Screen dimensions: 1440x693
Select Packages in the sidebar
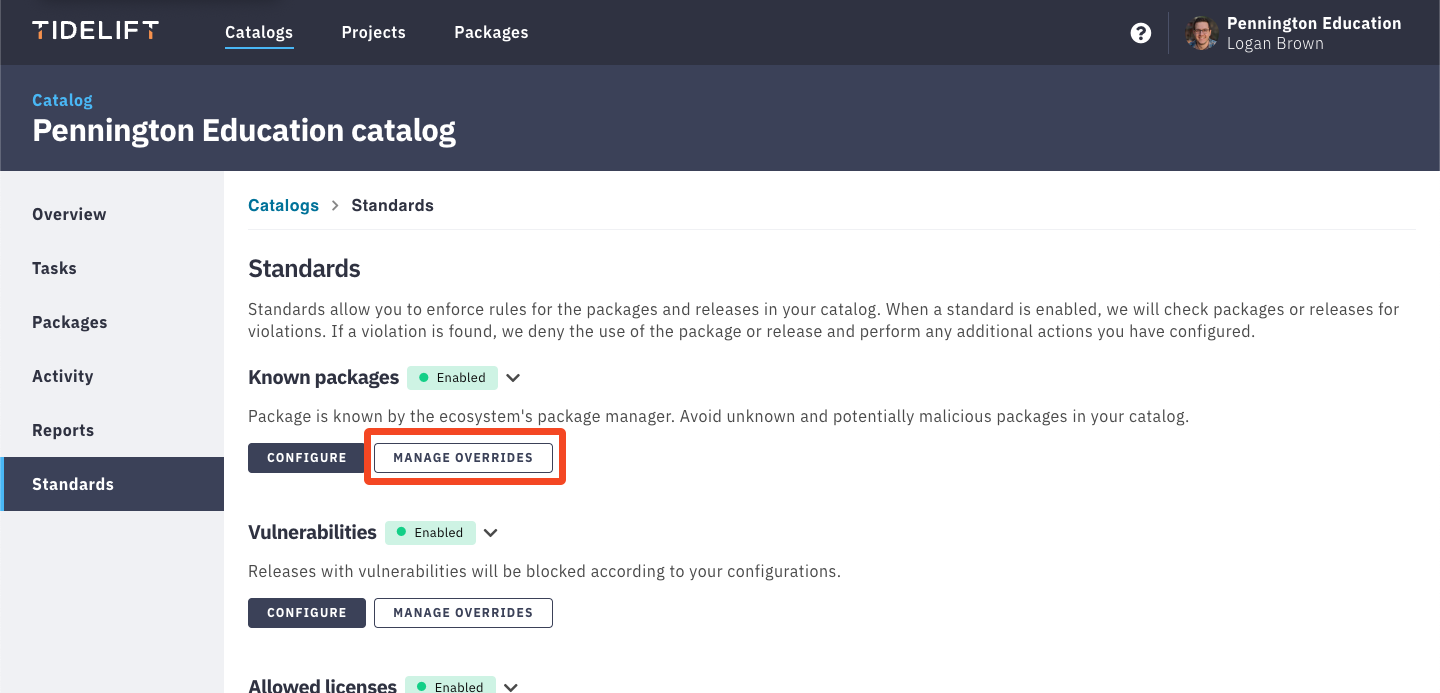click(x=112, y=322)
